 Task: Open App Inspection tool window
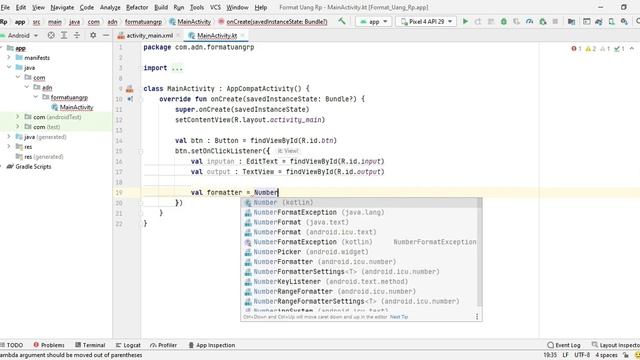point(211,345)
